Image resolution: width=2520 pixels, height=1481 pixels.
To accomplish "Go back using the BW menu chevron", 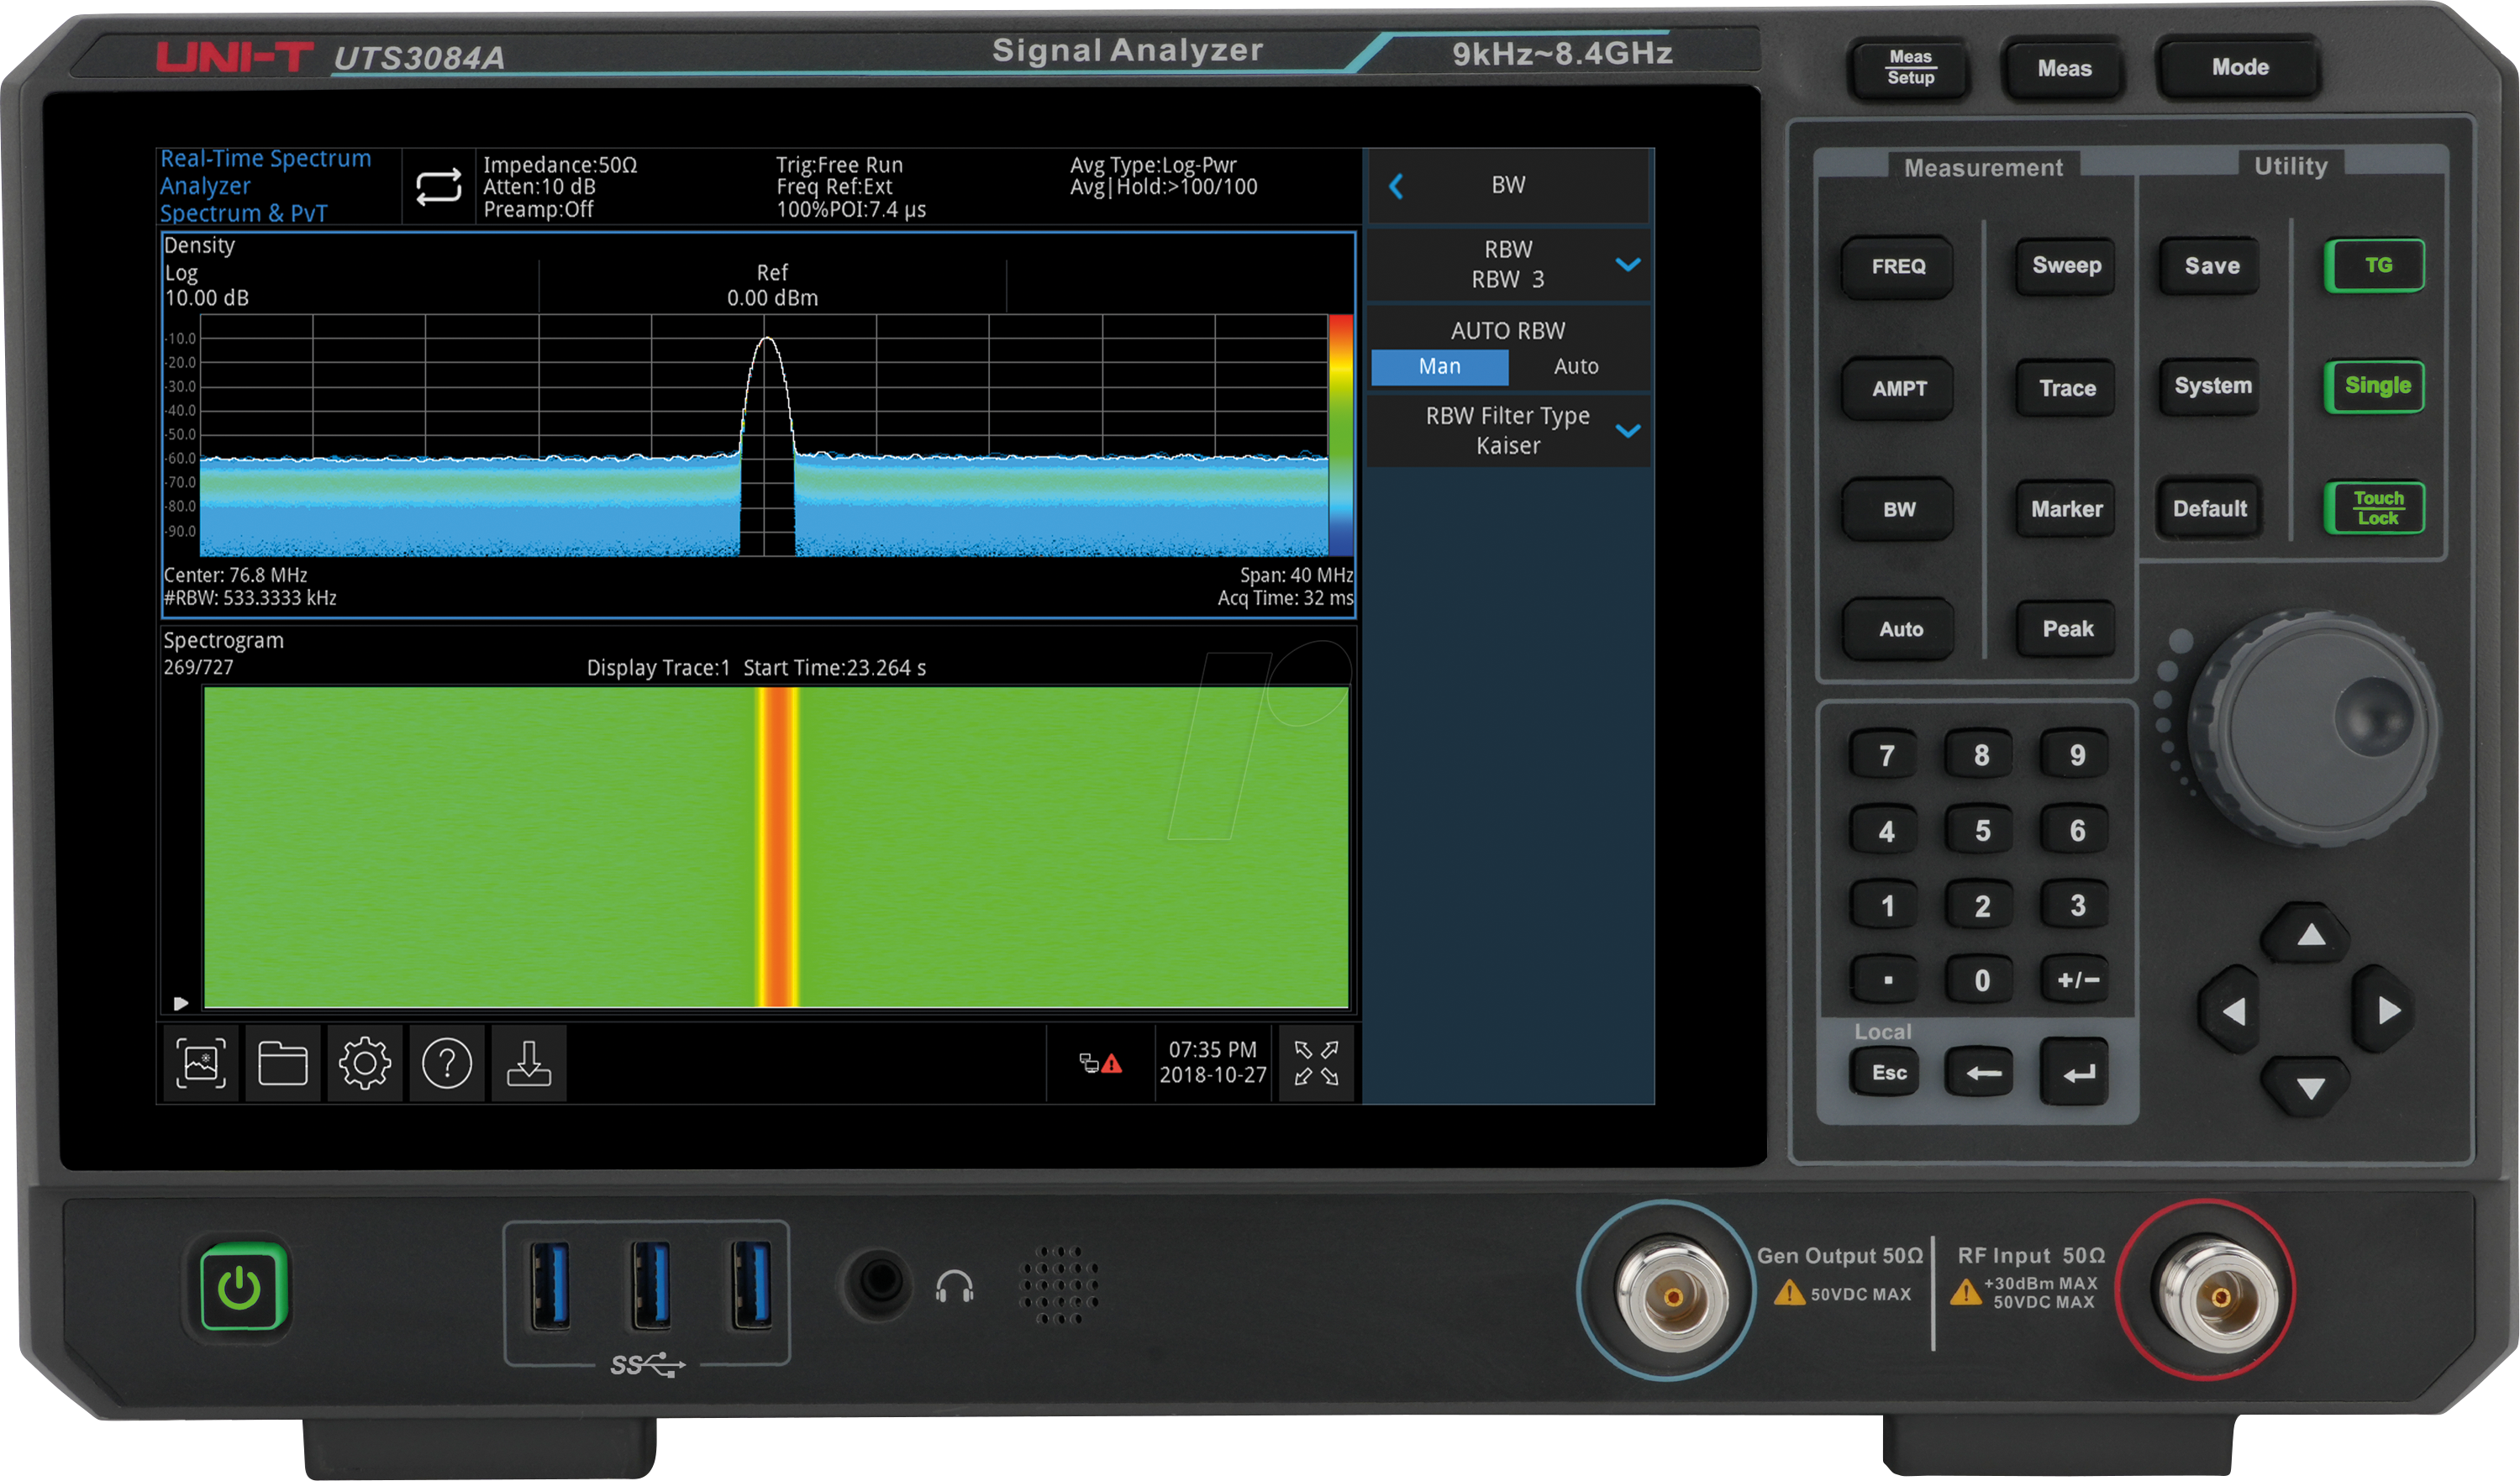I will point(1397,186).
